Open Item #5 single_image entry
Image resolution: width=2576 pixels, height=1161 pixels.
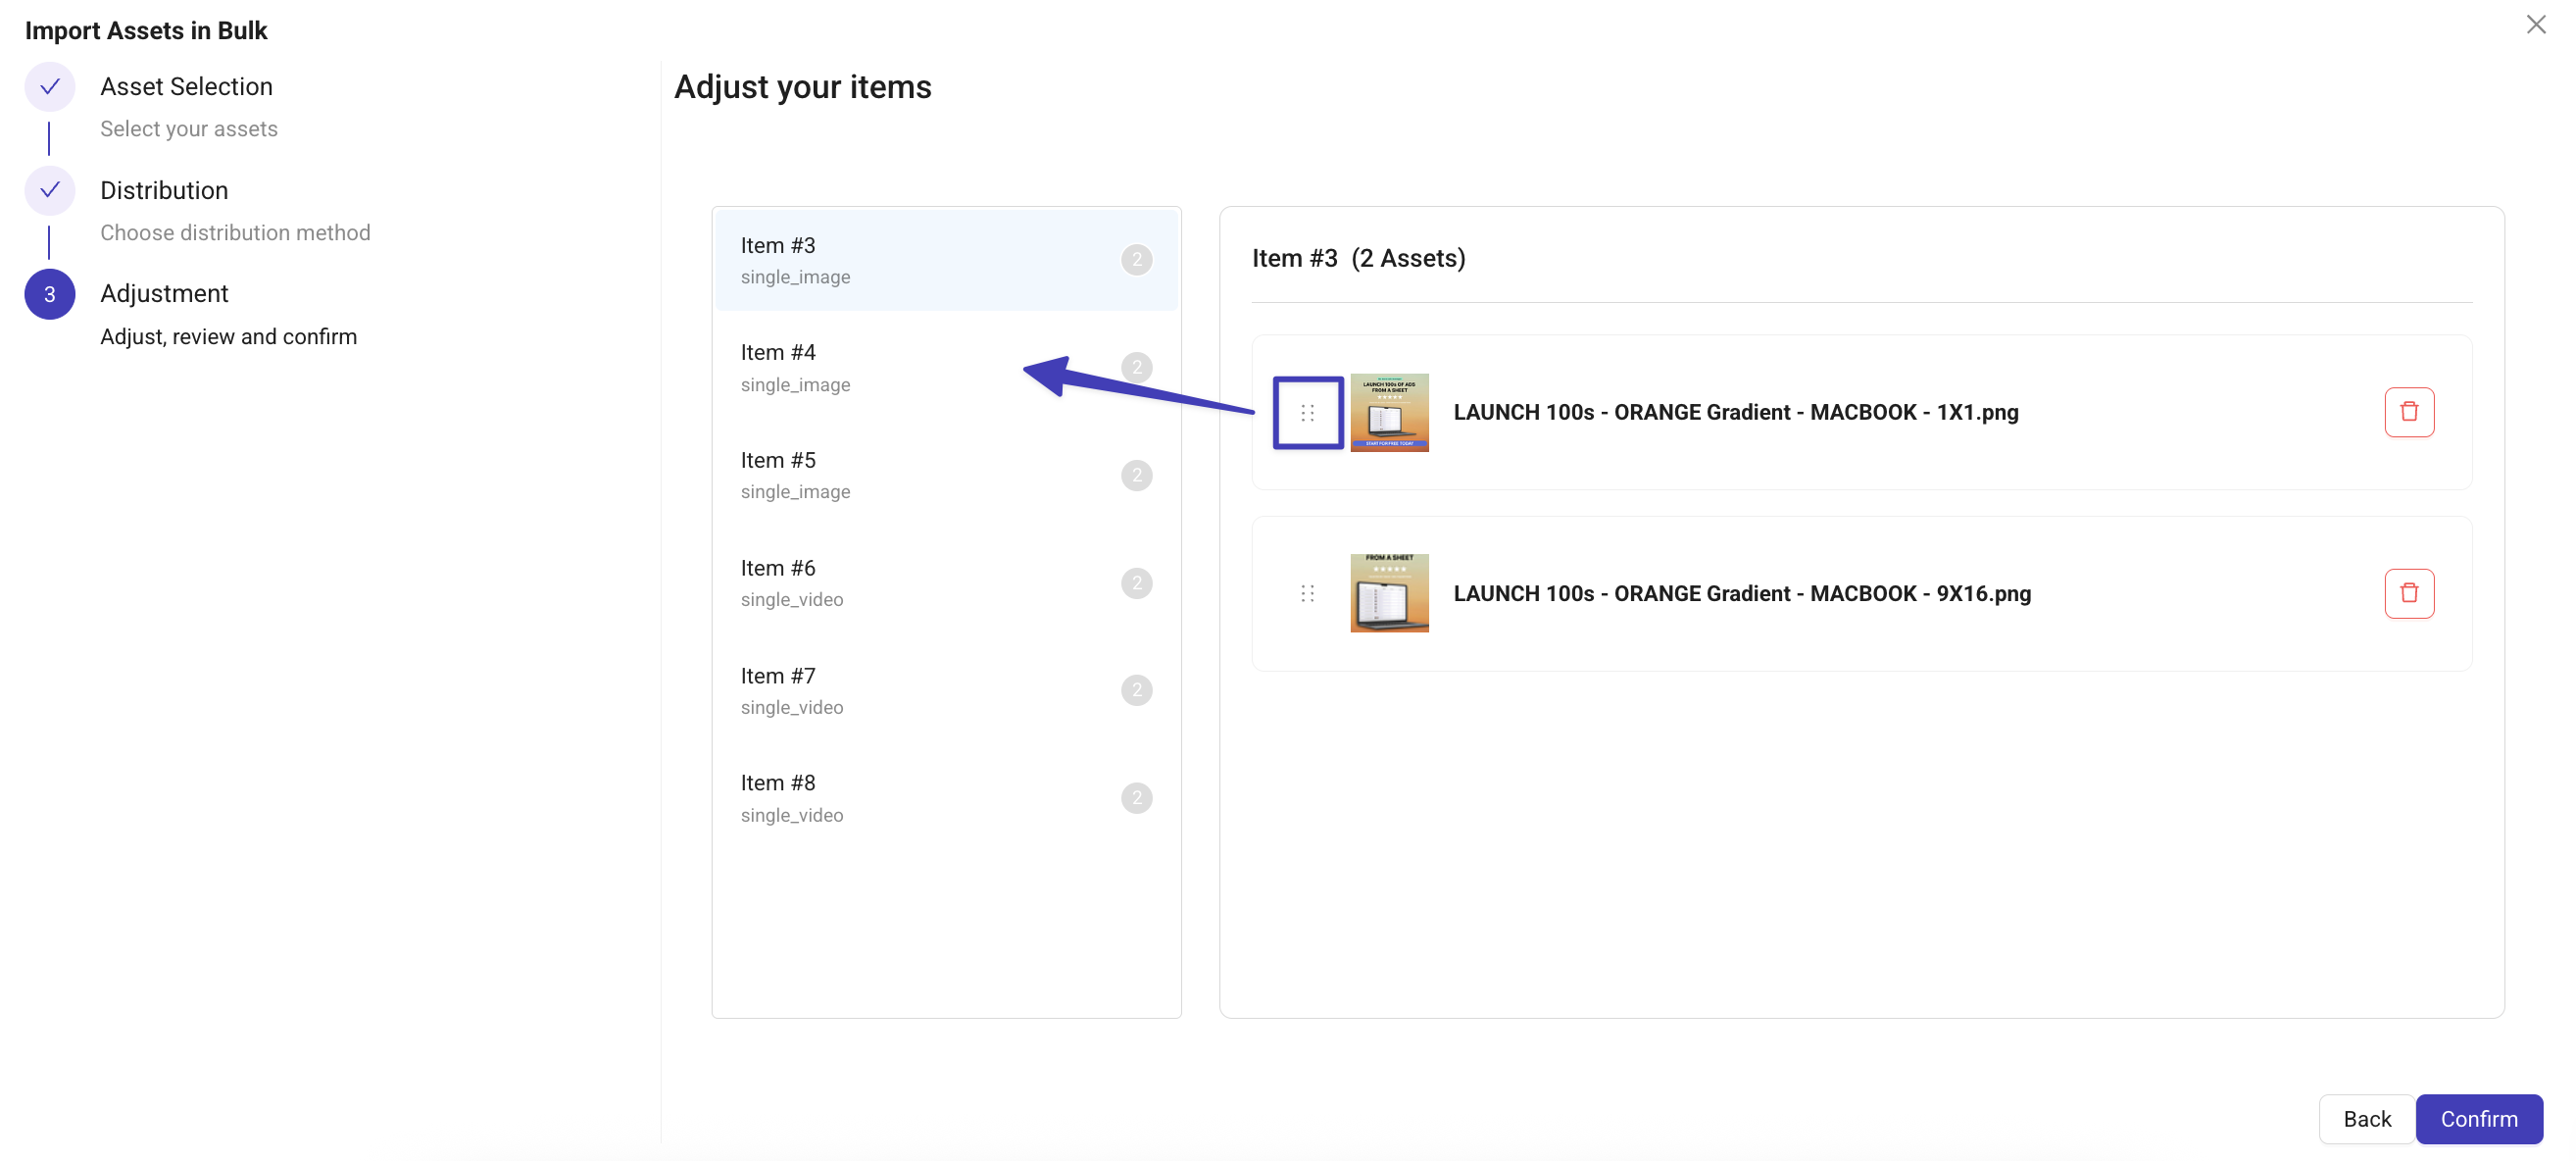point(944,475)
